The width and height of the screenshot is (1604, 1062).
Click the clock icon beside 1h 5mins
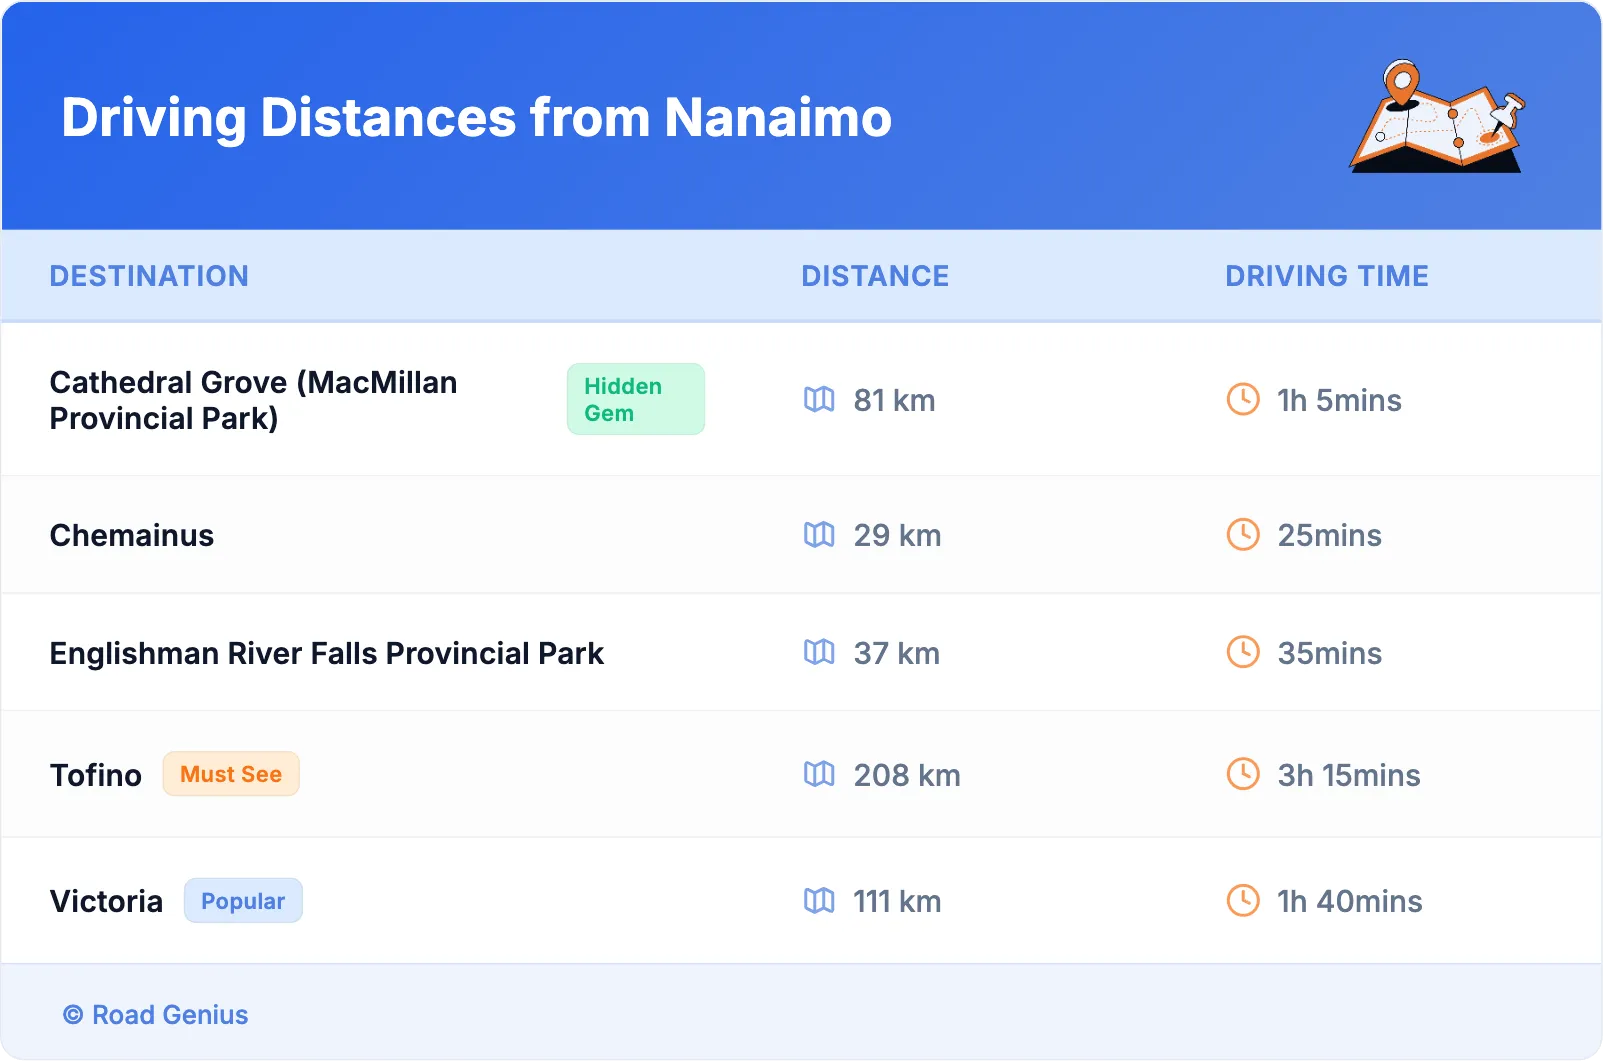point(1243,400)
